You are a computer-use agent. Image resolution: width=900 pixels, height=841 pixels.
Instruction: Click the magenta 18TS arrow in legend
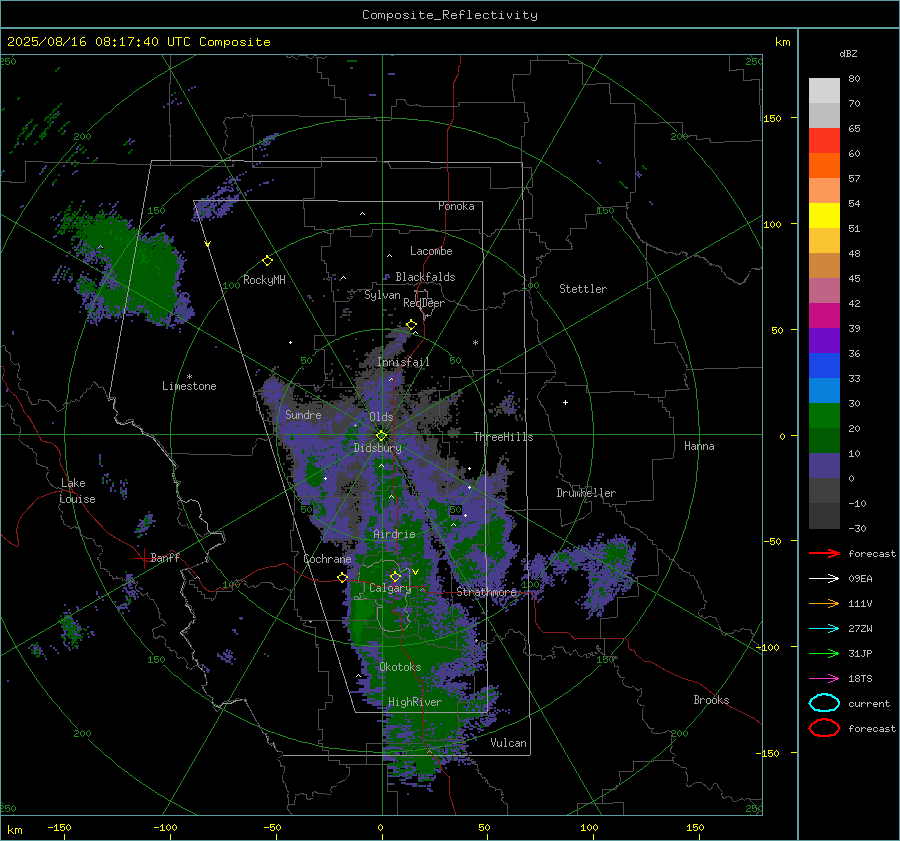(824, 679)
